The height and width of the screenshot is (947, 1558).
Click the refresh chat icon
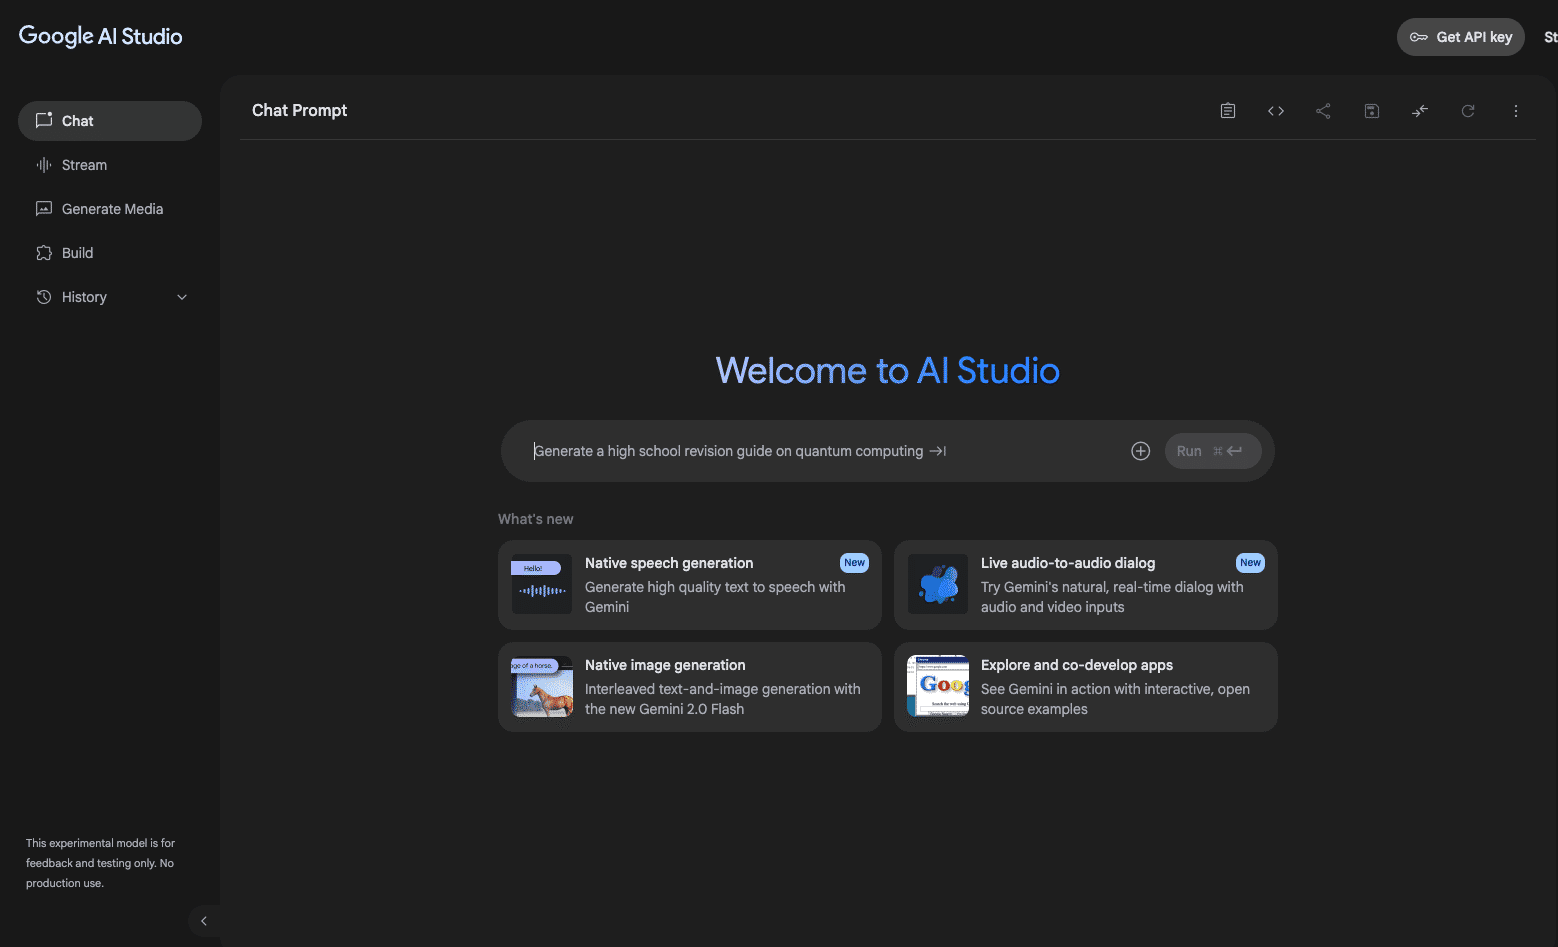click(x=1468, y=111)
